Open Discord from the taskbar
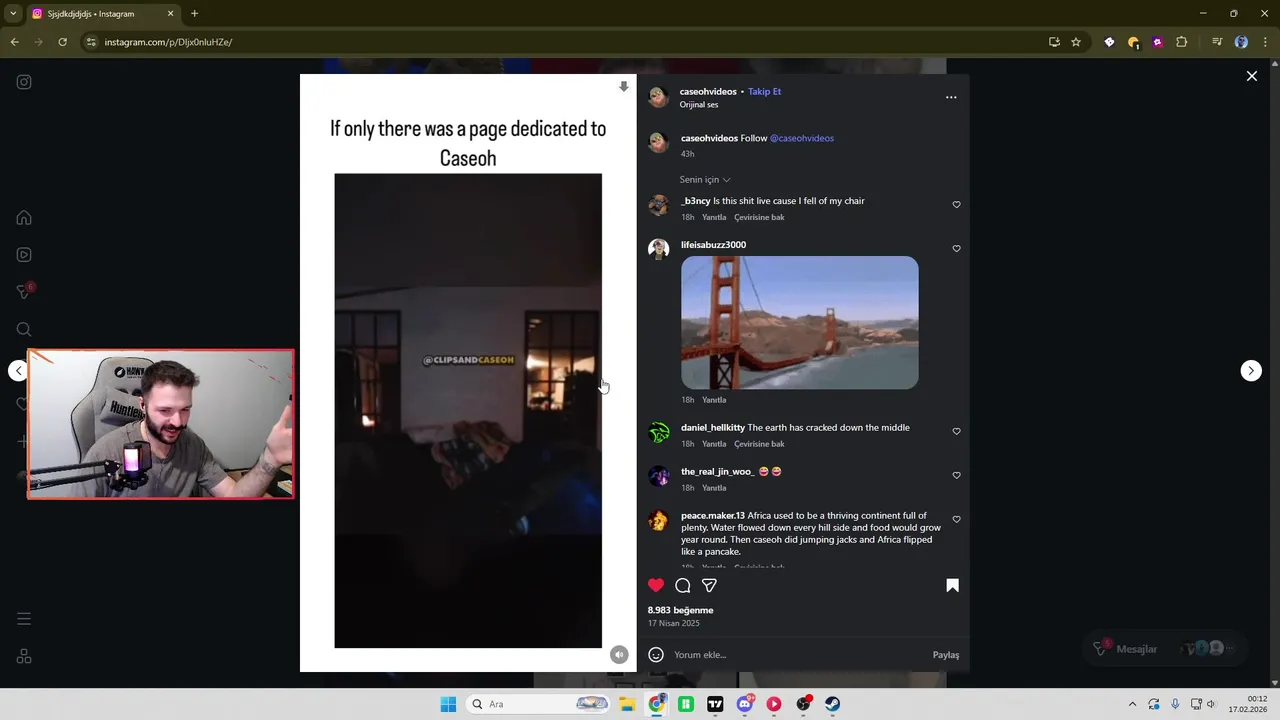The image size is (1280, 720). click(x=744, y=704)
